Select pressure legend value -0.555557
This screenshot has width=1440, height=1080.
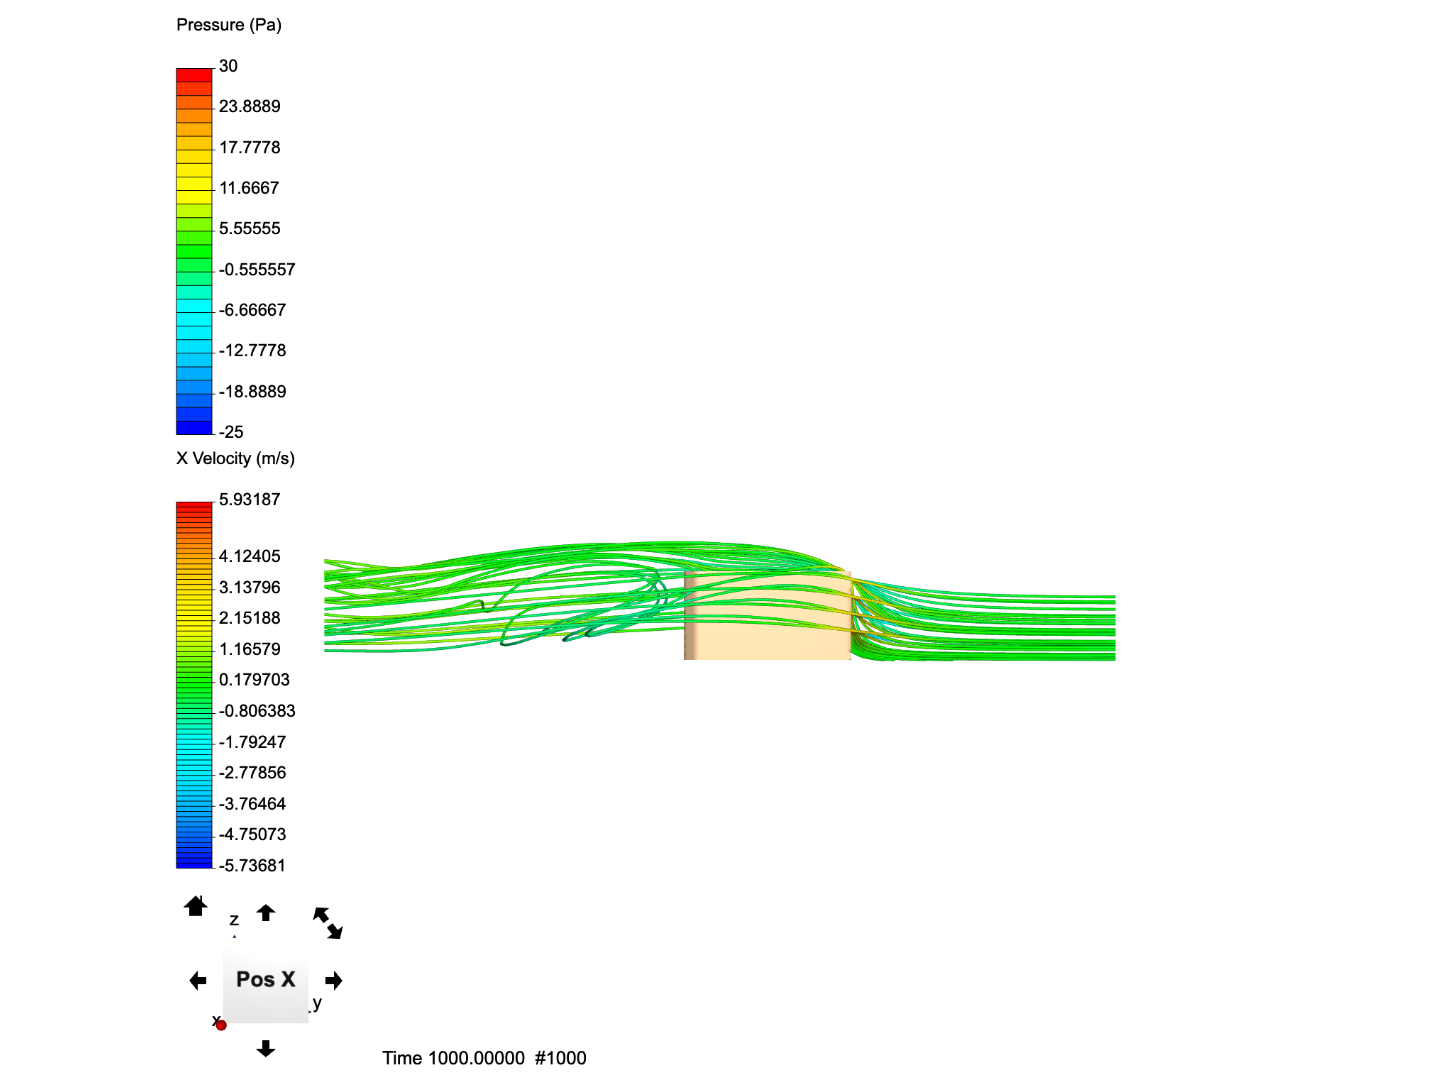pos(257,269)
